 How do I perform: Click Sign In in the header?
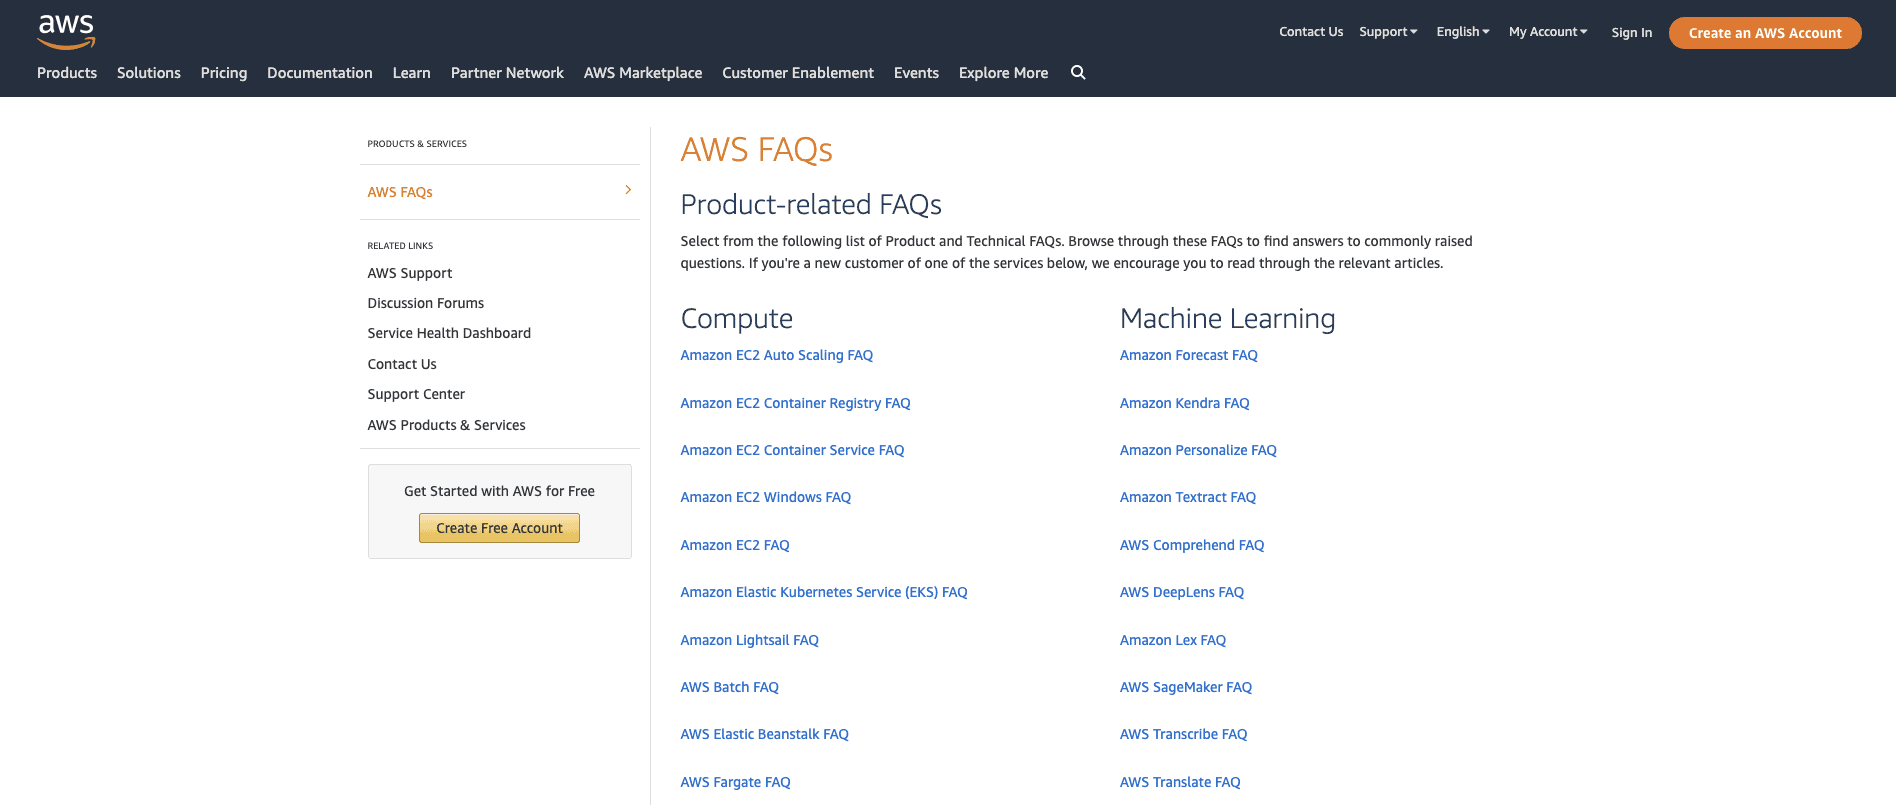pyautogui.click(x=1631, y=32)
